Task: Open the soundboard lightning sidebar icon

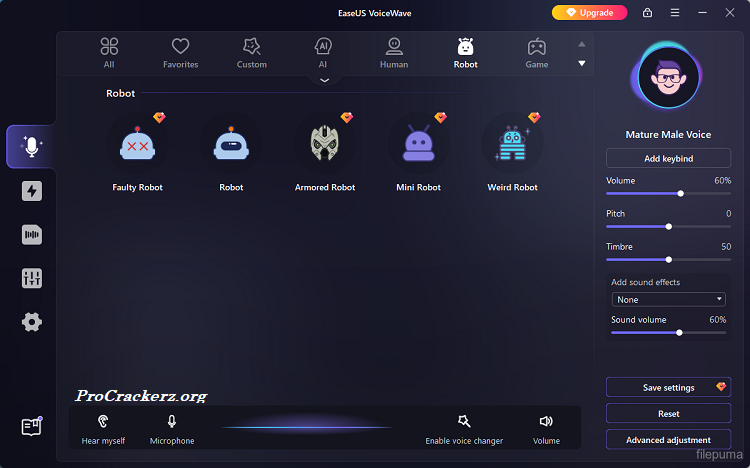Action: (32, 191)
